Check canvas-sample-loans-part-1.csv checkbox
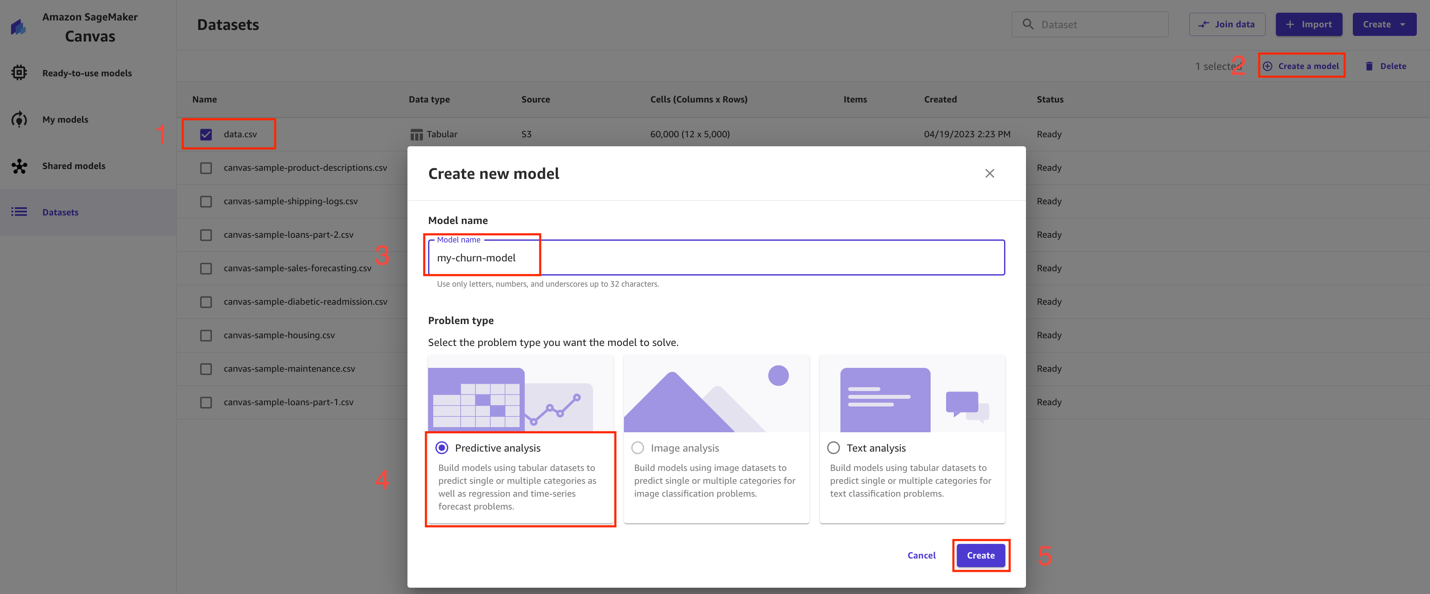Viewport: 1430px width, 594px height. coord(206,402)
